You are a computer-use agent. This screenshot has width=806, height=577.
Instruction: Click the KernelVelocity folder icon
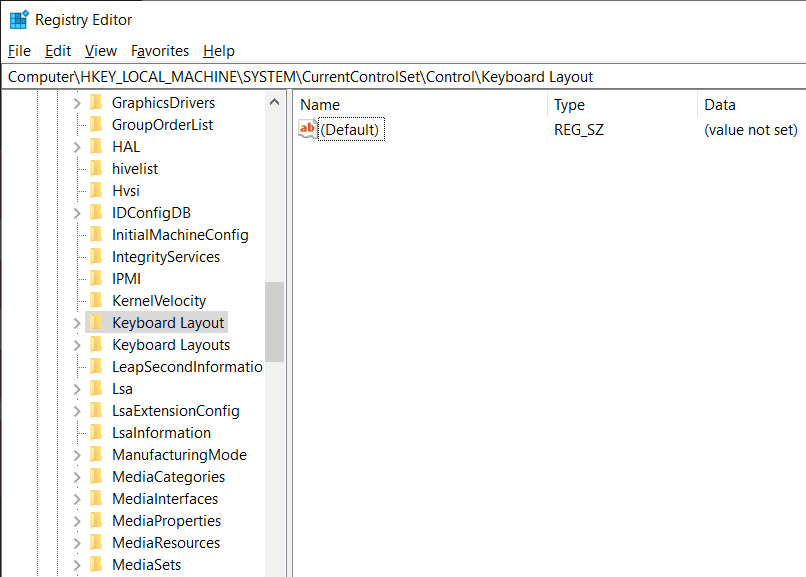[96, 301]
